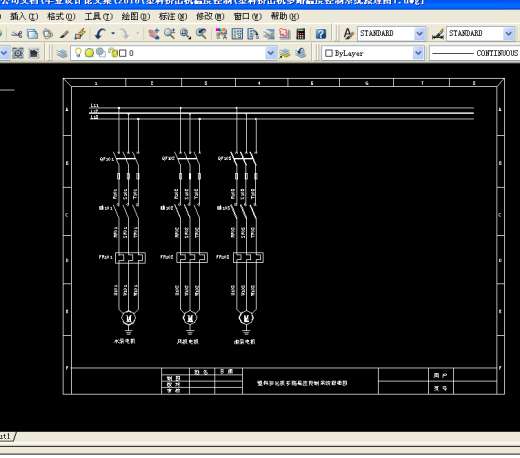The height and width of the screenshot is (458, 520).
Task: Click the ByLayer color swatch box
Action: [329, 53]
